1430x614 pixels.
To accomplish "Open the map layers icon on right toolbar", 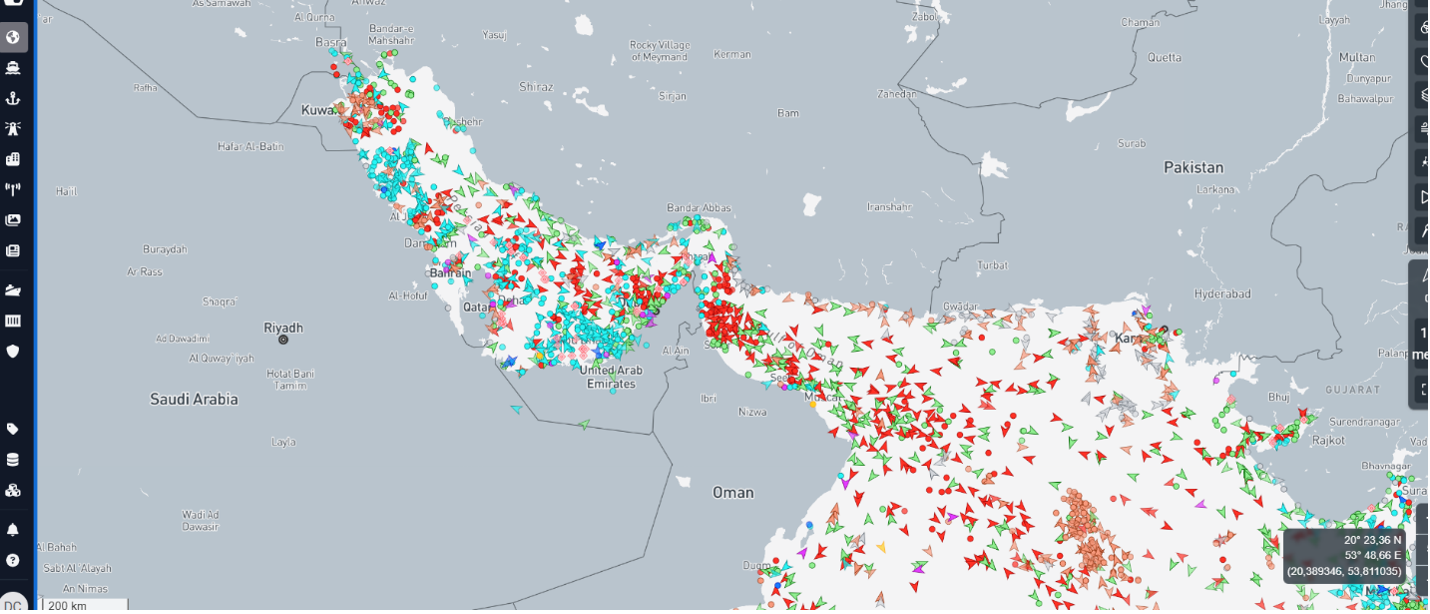I will 1423,95.
